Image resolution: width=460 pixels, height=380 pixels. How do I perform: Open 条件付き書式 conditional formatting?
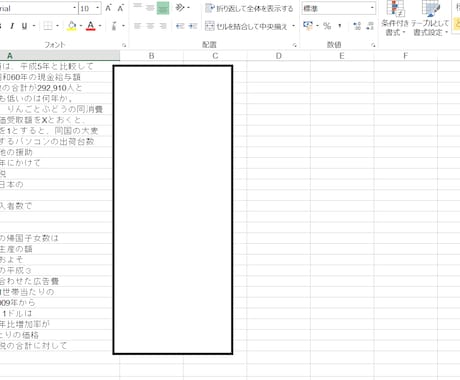coord(395,18)
